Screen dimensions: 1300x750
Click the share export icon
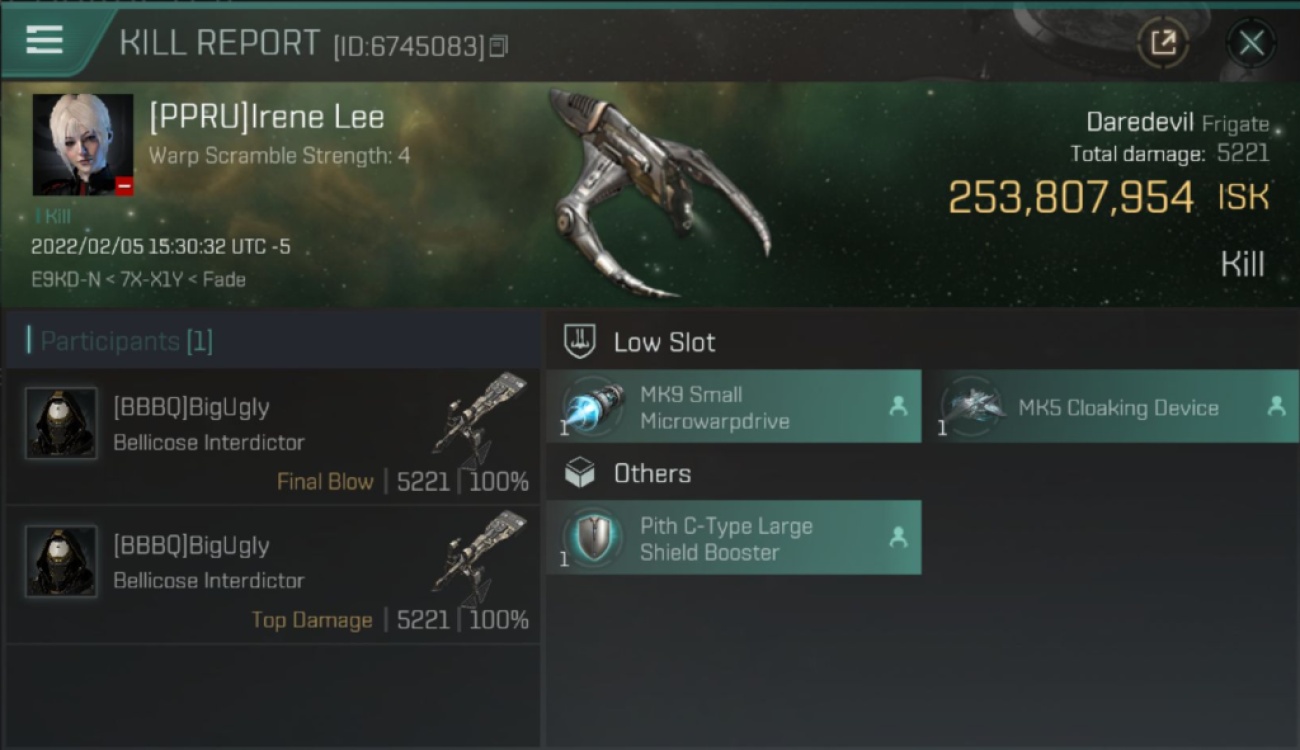coord(1162,43)
